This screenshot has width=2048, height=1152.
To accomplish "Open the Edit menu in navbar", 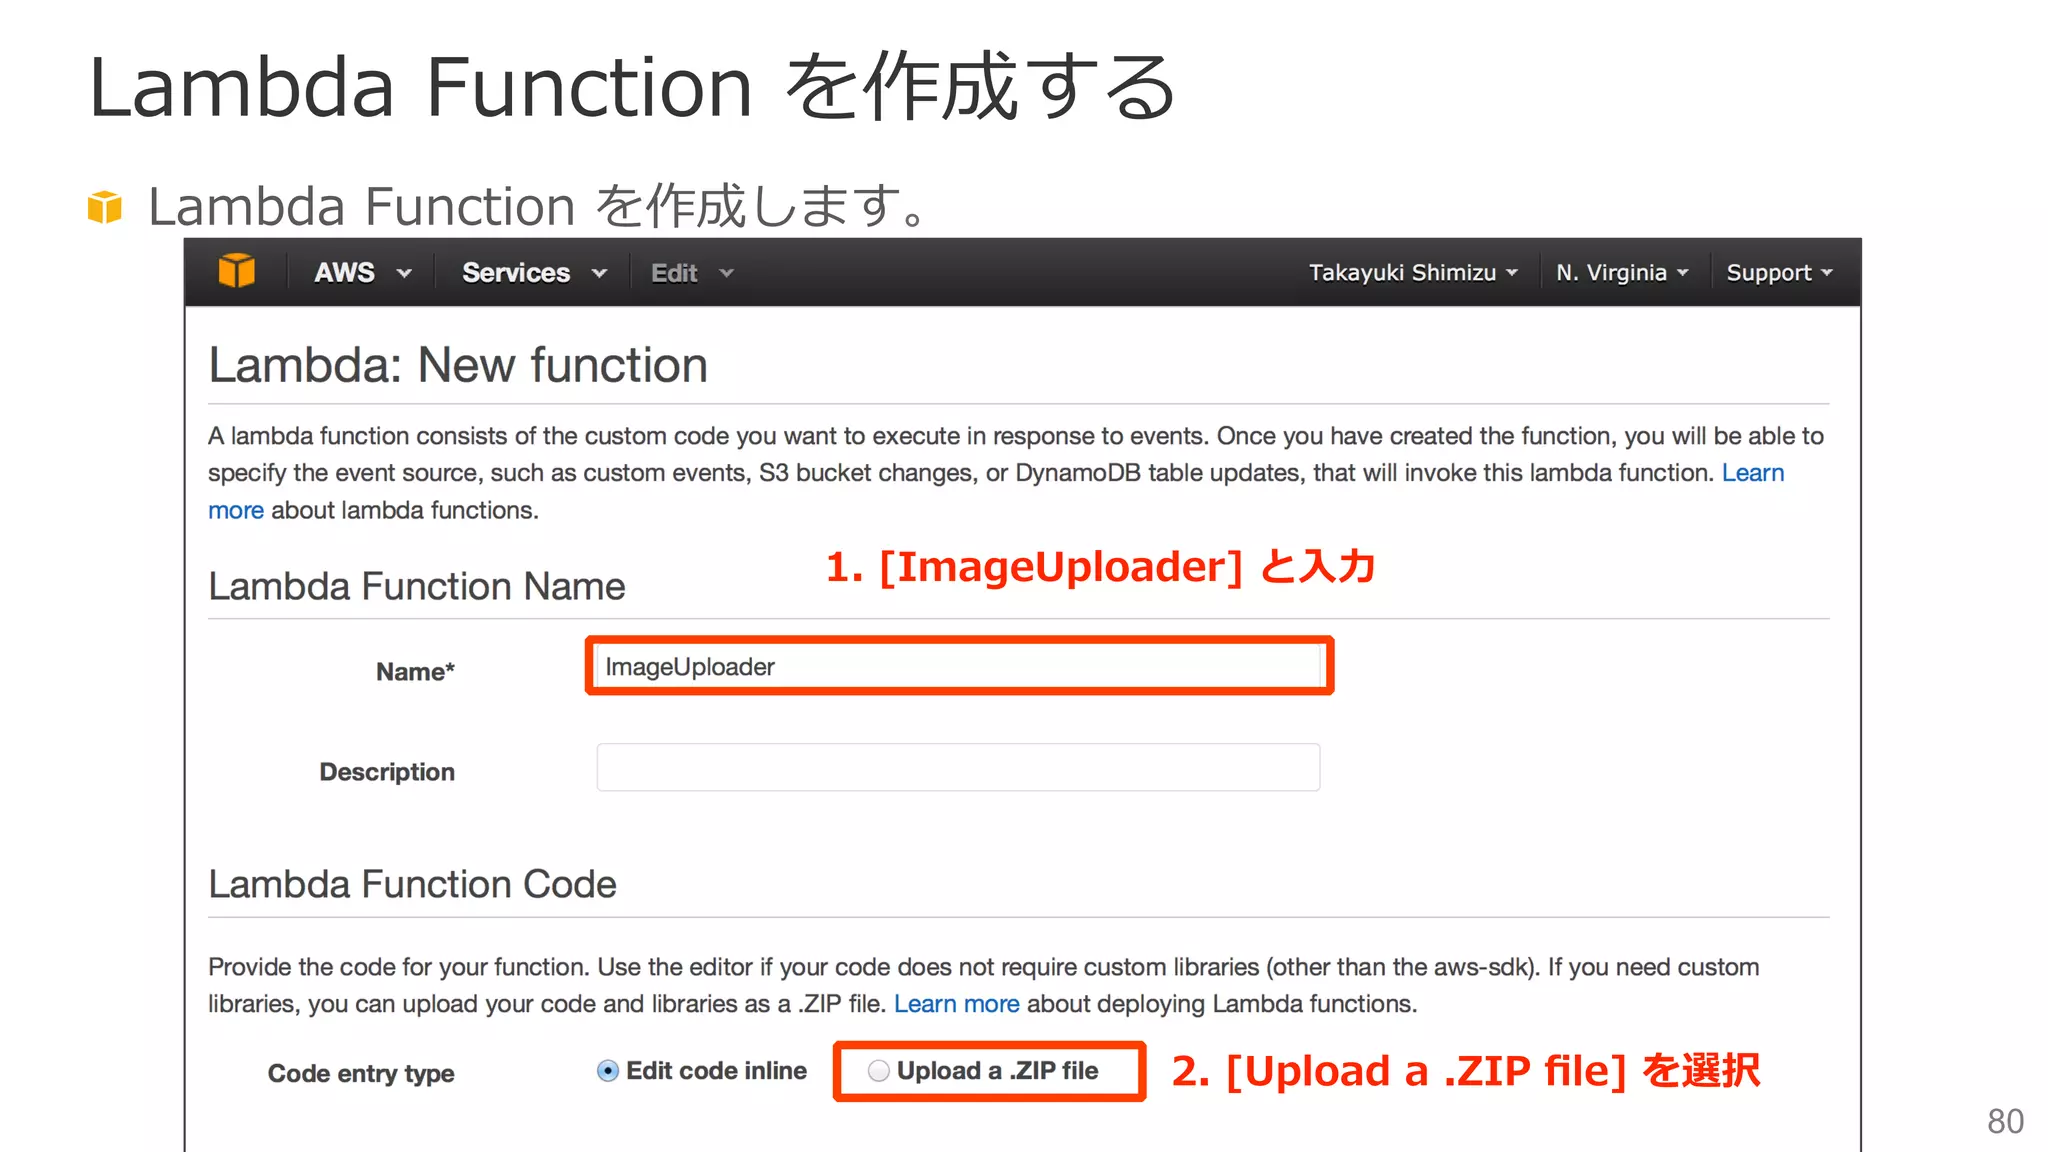I will pos(692,272).
